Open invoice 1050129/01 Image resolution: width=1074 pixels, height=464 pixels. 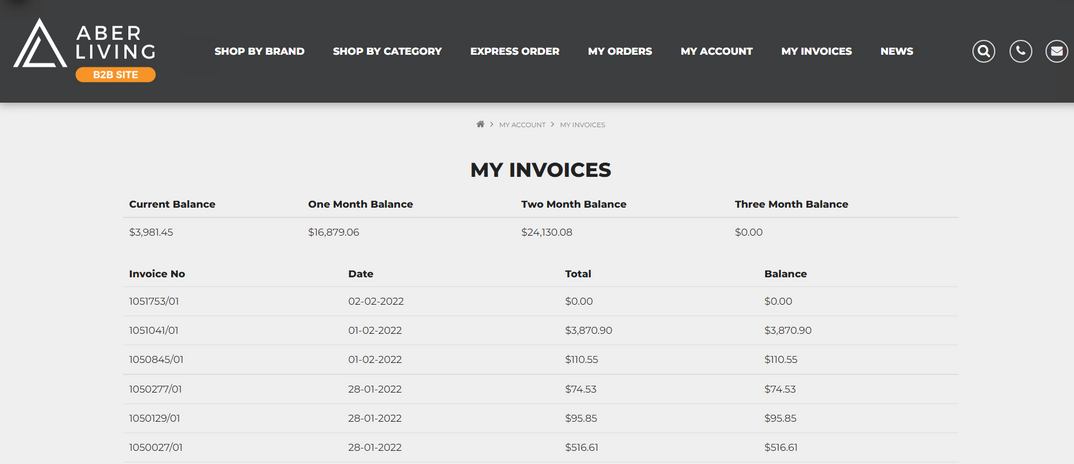point(155,418)
